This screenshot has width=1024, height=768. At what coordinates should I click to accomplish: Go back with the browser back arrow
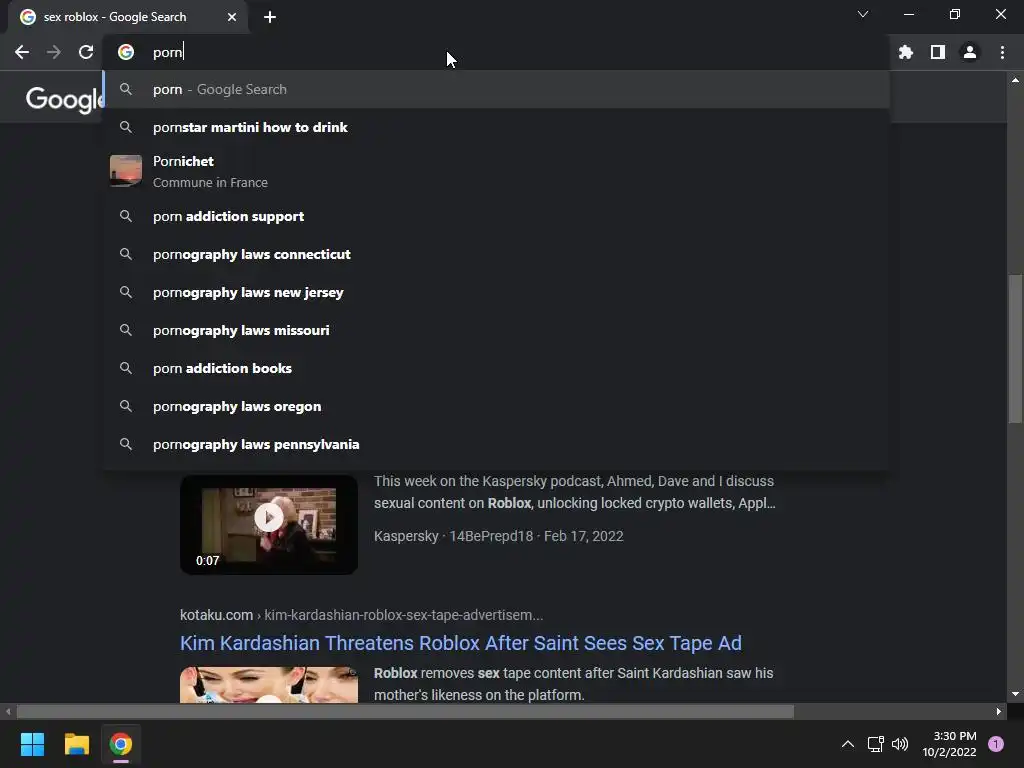click(x=22, y=52)
